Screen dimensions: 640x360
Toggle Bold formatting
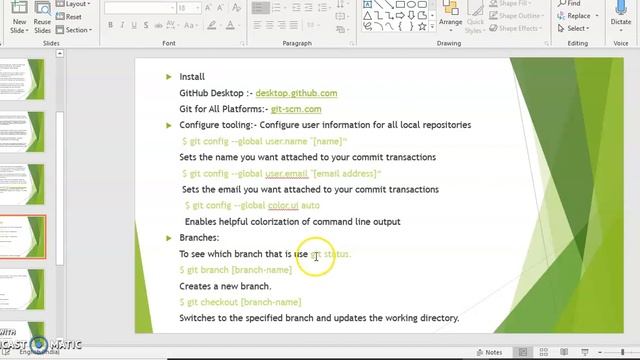coord(110,25)
